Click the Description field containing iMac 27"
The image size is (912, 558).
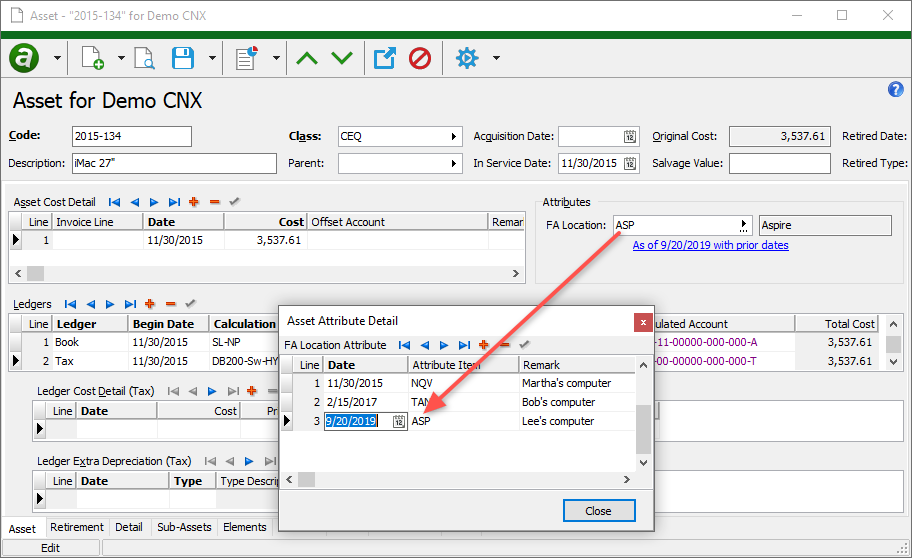click(x=173, y=163)
